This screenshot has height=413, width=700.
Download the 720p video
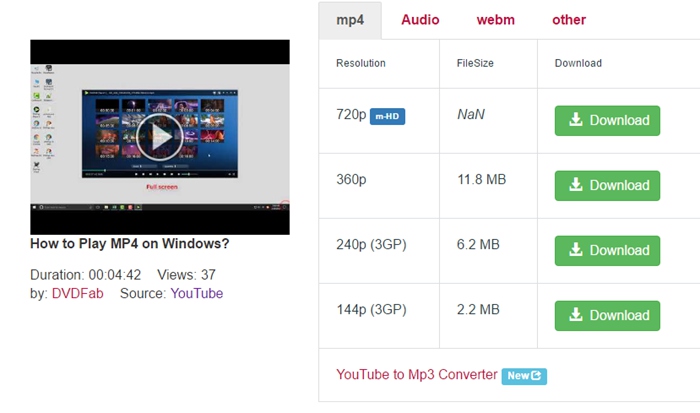pos(607,121)
